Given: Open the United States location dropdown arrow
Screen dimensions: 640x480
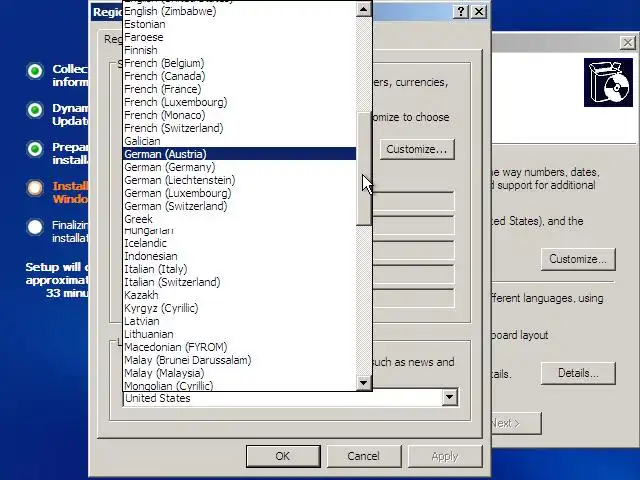Looking at the screenshot, I should point(449,397).
